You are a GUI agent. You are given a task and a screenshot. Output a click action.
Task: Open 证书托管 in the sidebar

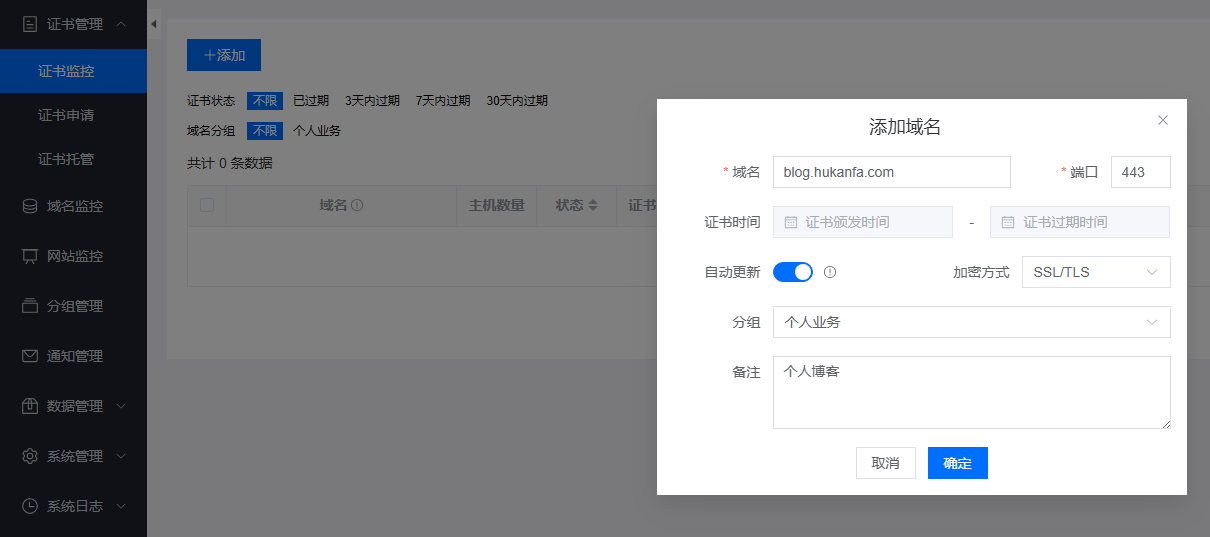point(73,159)
